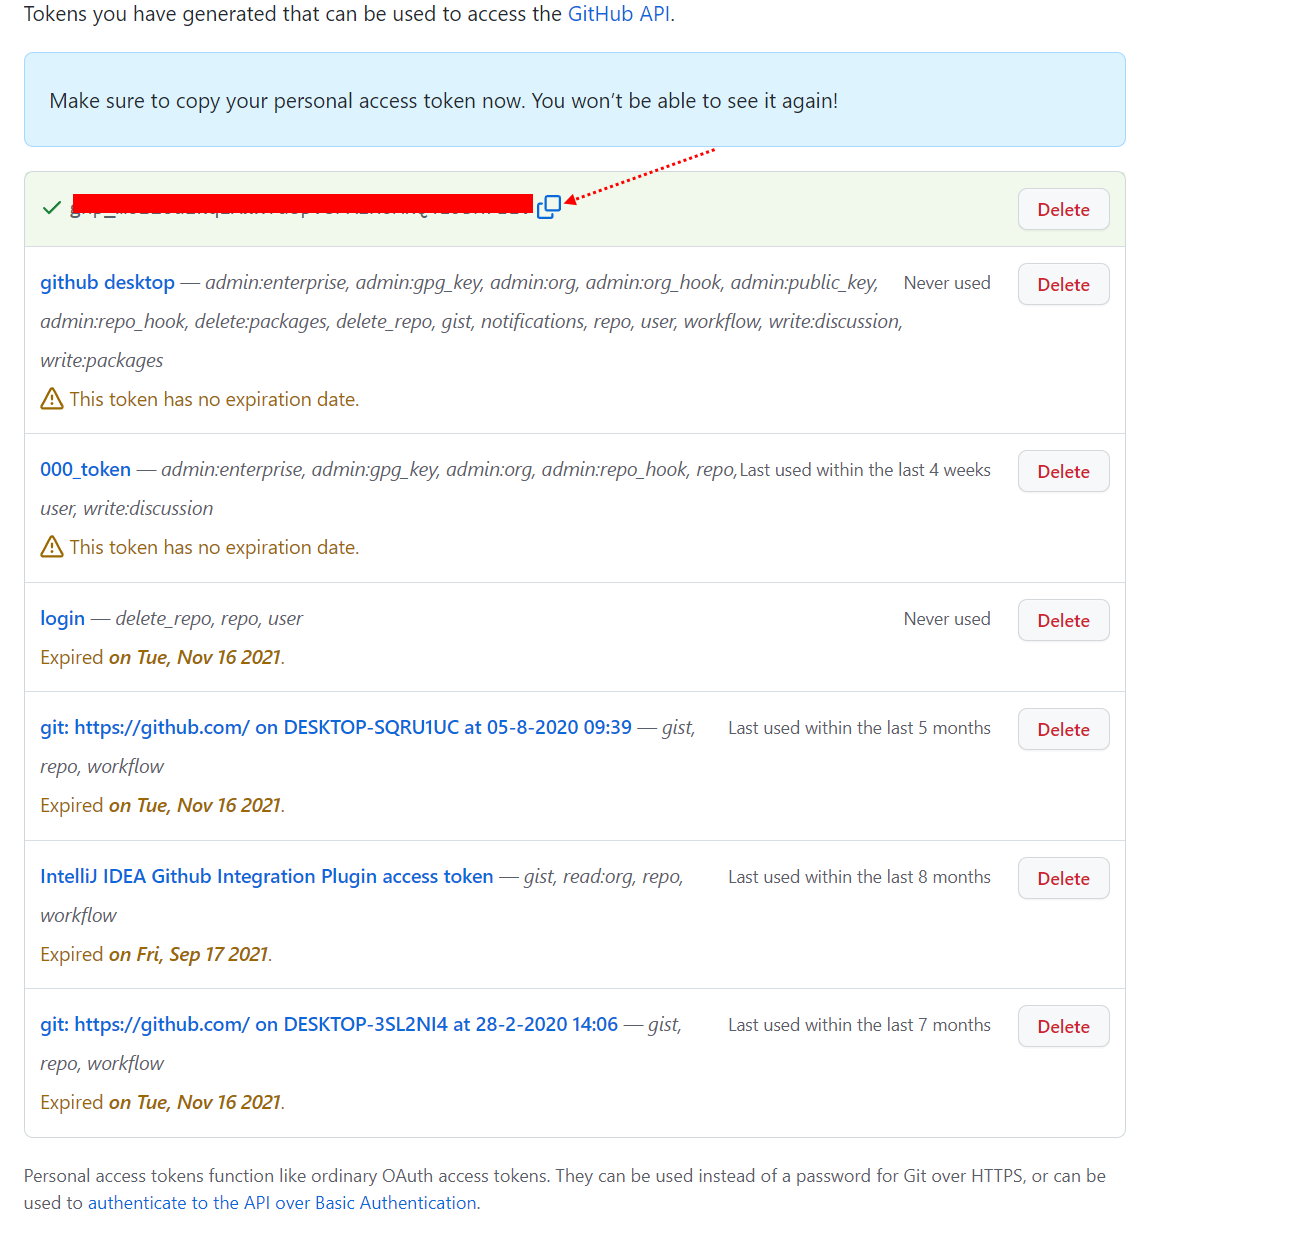
Task: Open the DESKTOP-3SL2NI4 git token link
Action: click(x=329, y=1024)
